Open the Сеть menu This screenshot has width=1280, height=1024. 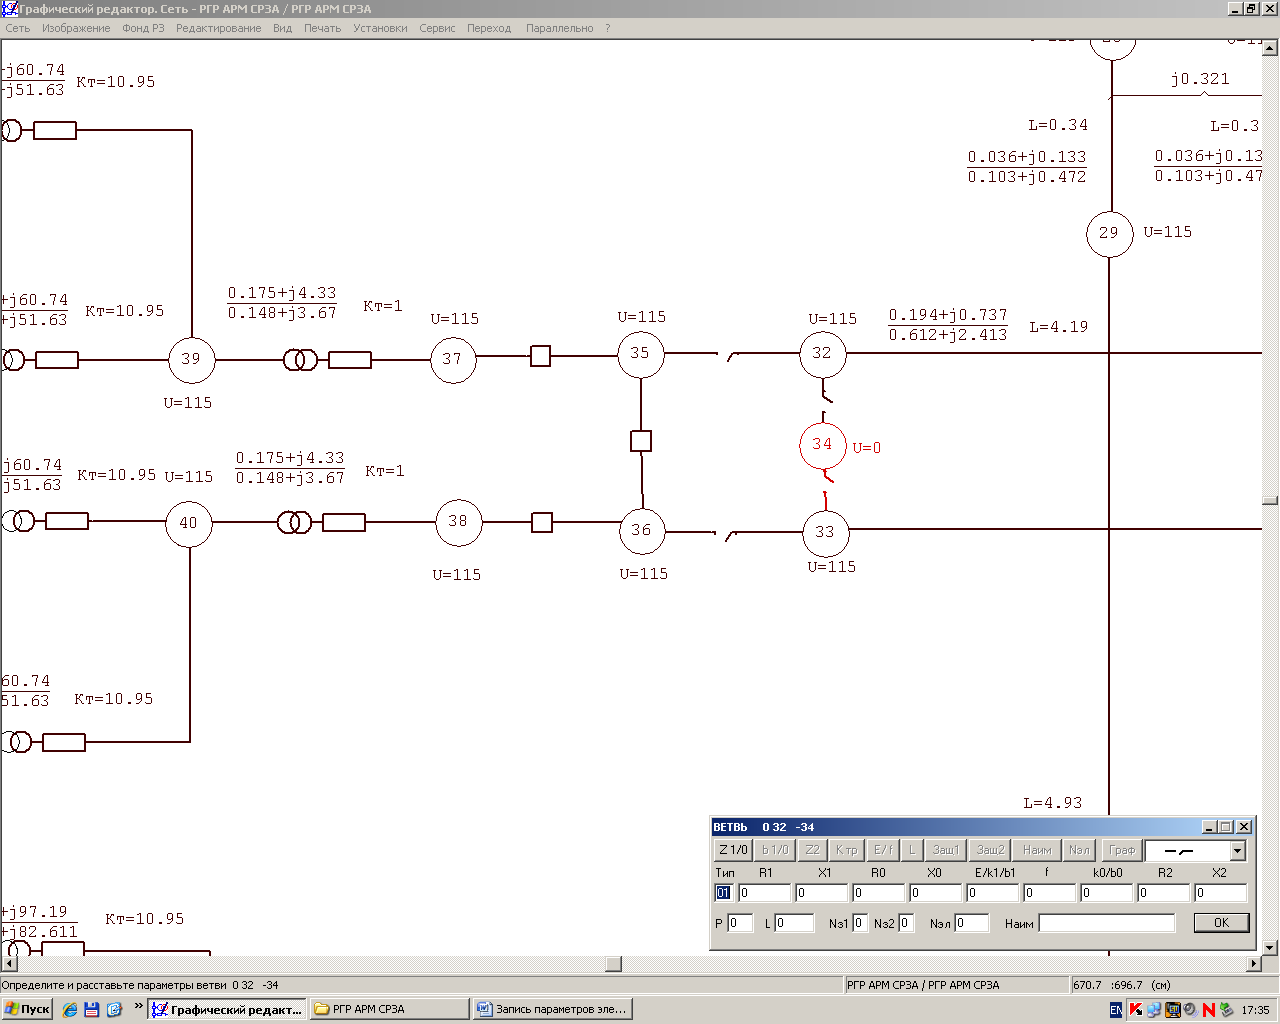[18, 28]
